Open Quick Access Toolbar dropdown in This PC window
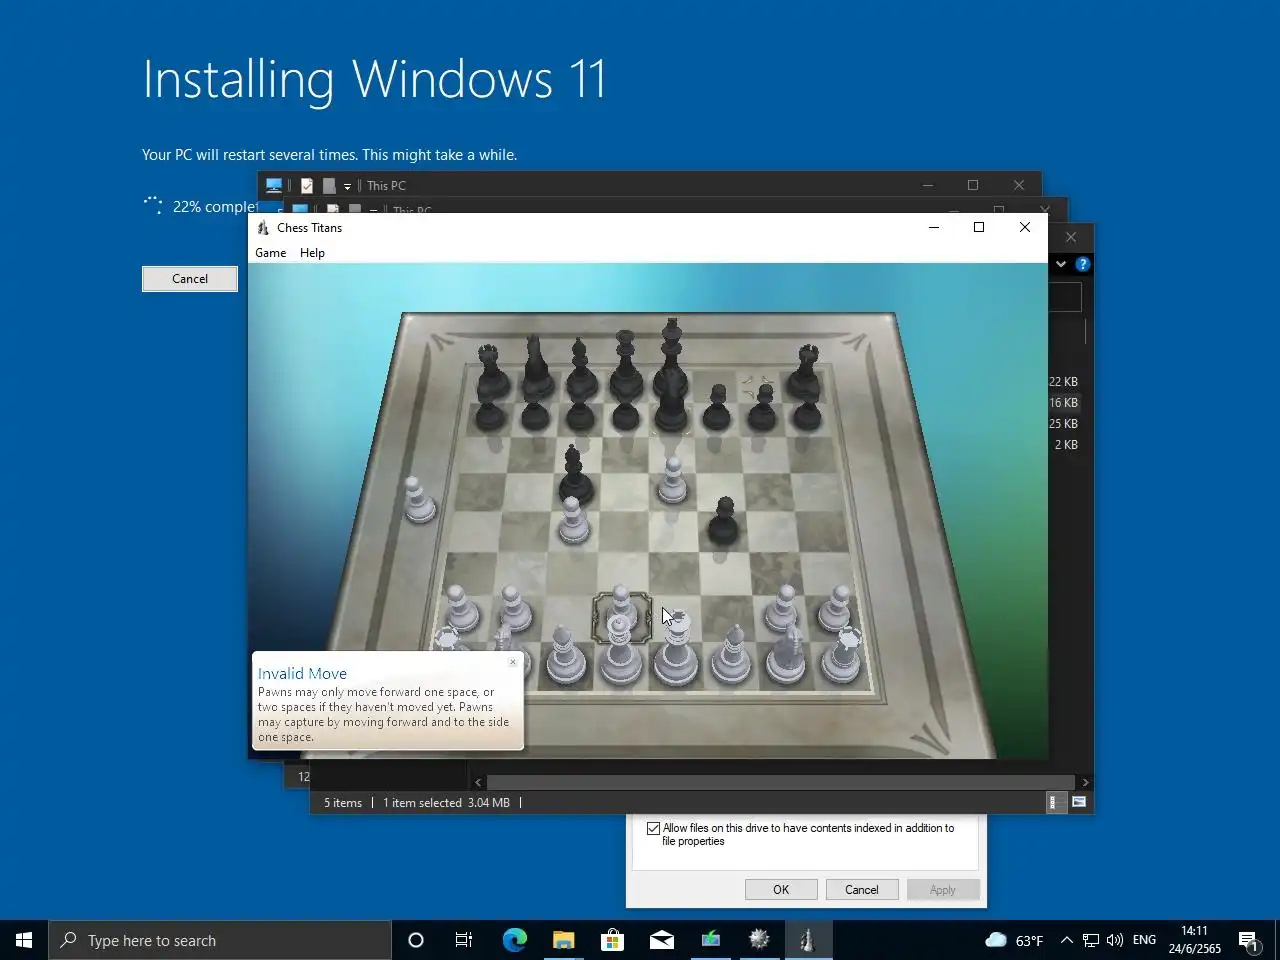 coord(347,186)
